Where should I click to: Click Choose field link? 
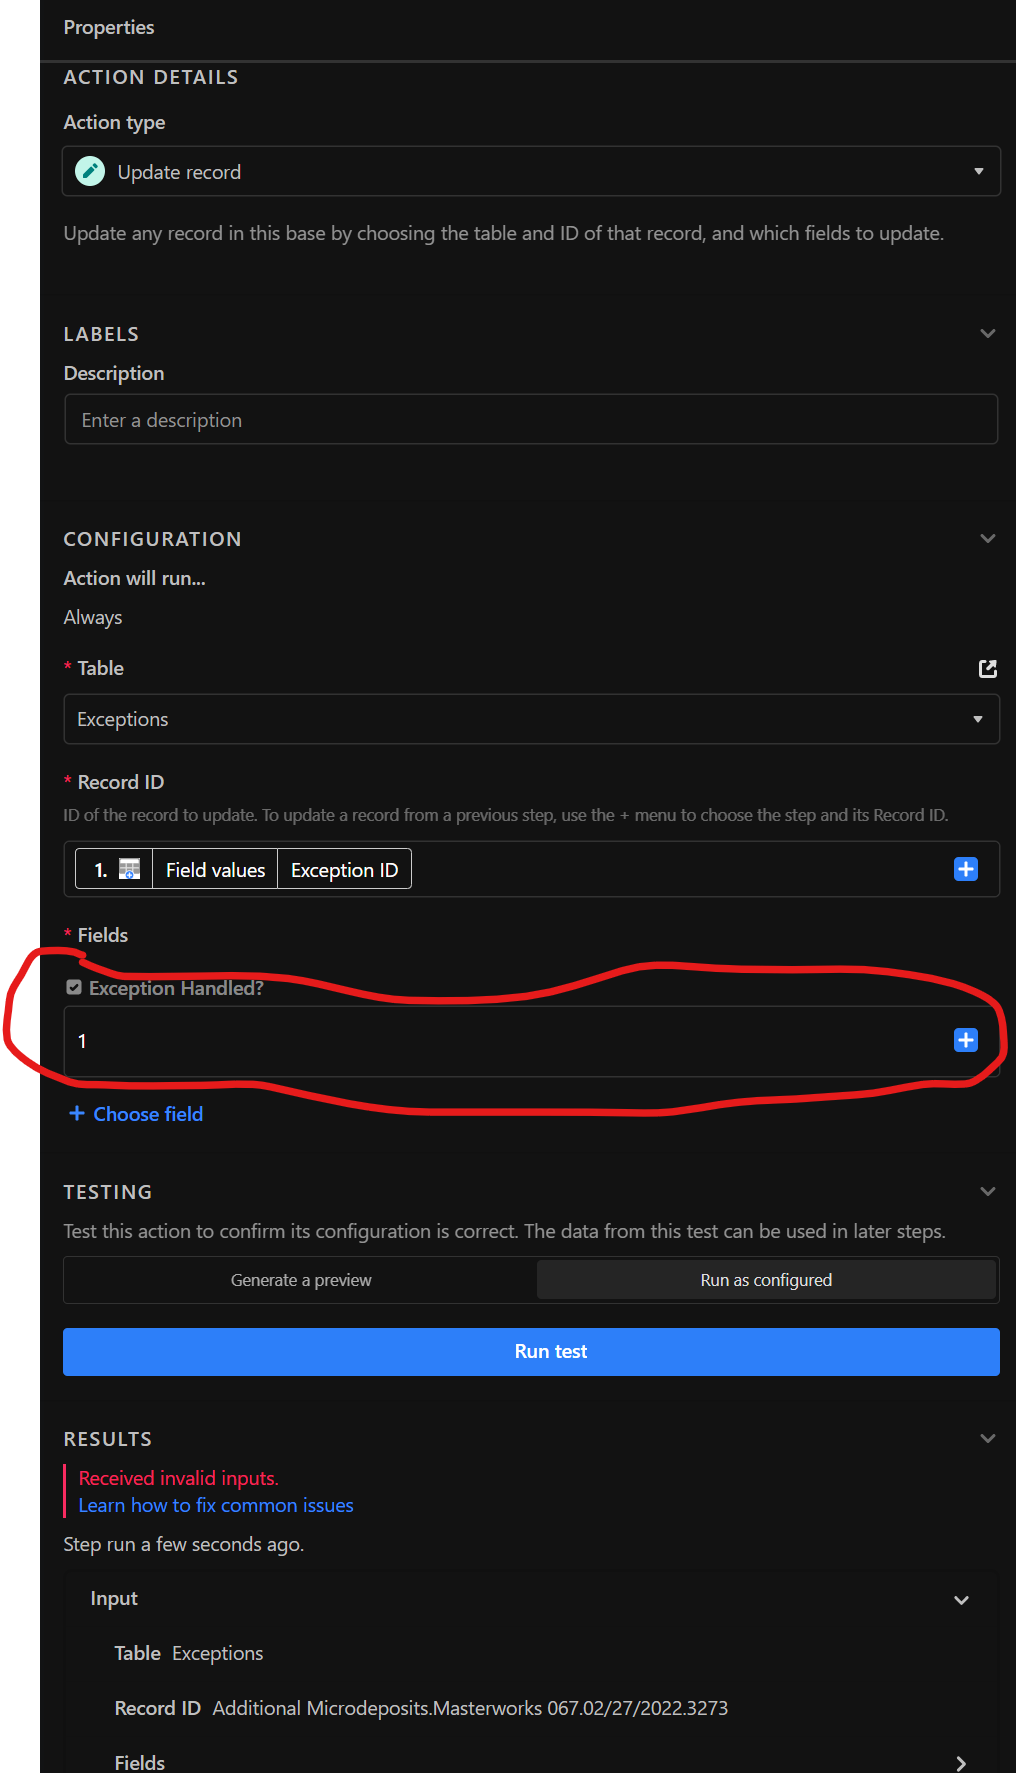point(136,1114)
